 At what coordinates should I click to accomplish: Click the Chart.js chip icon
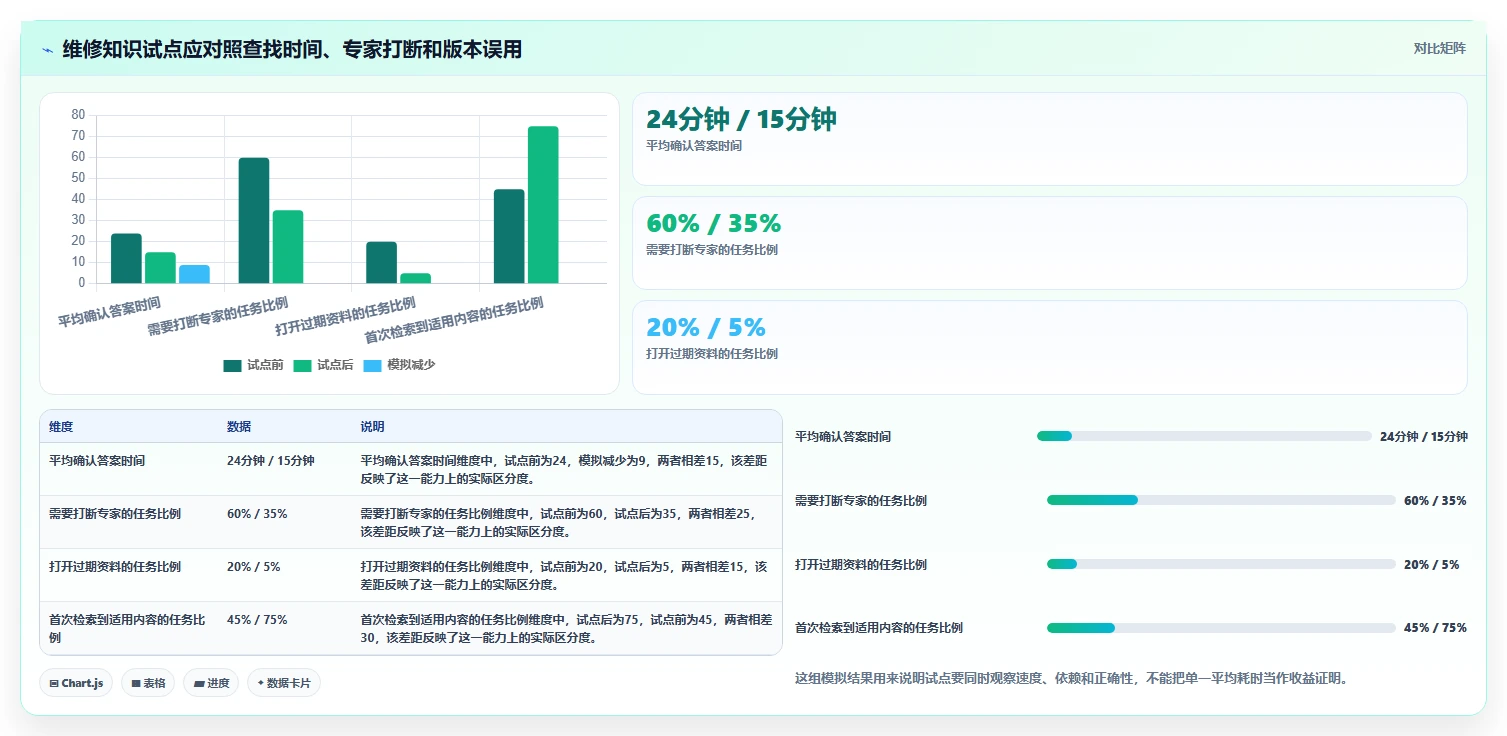point(54,683)
